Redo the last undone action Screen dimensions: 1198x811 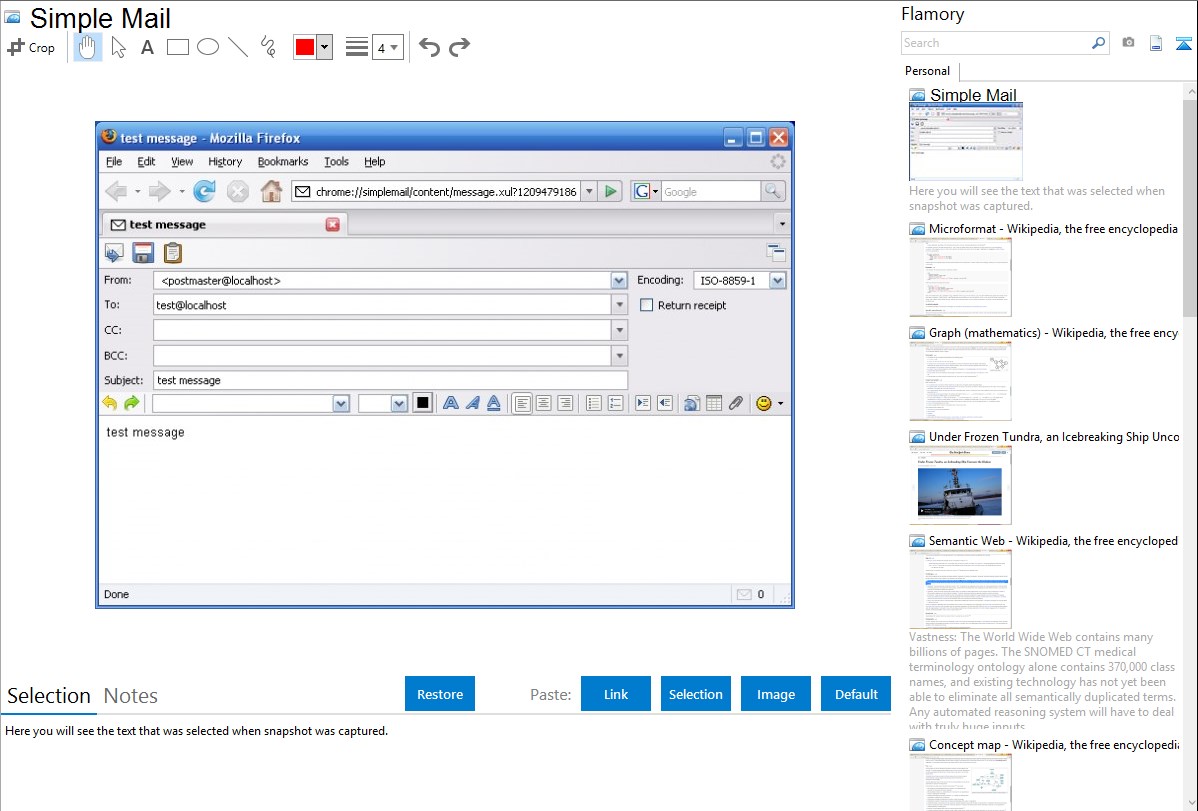tap(460, 47)
